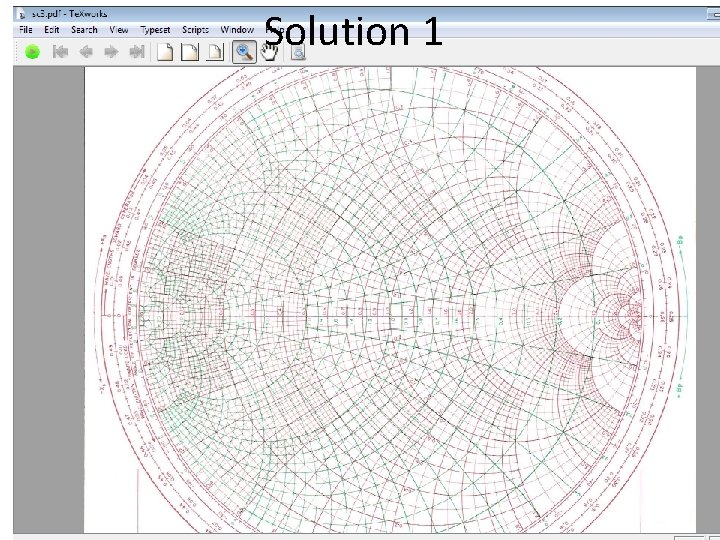This screenshot has width=720, height=540.
Task: Fit the page to window width
Action: [190, 52]
